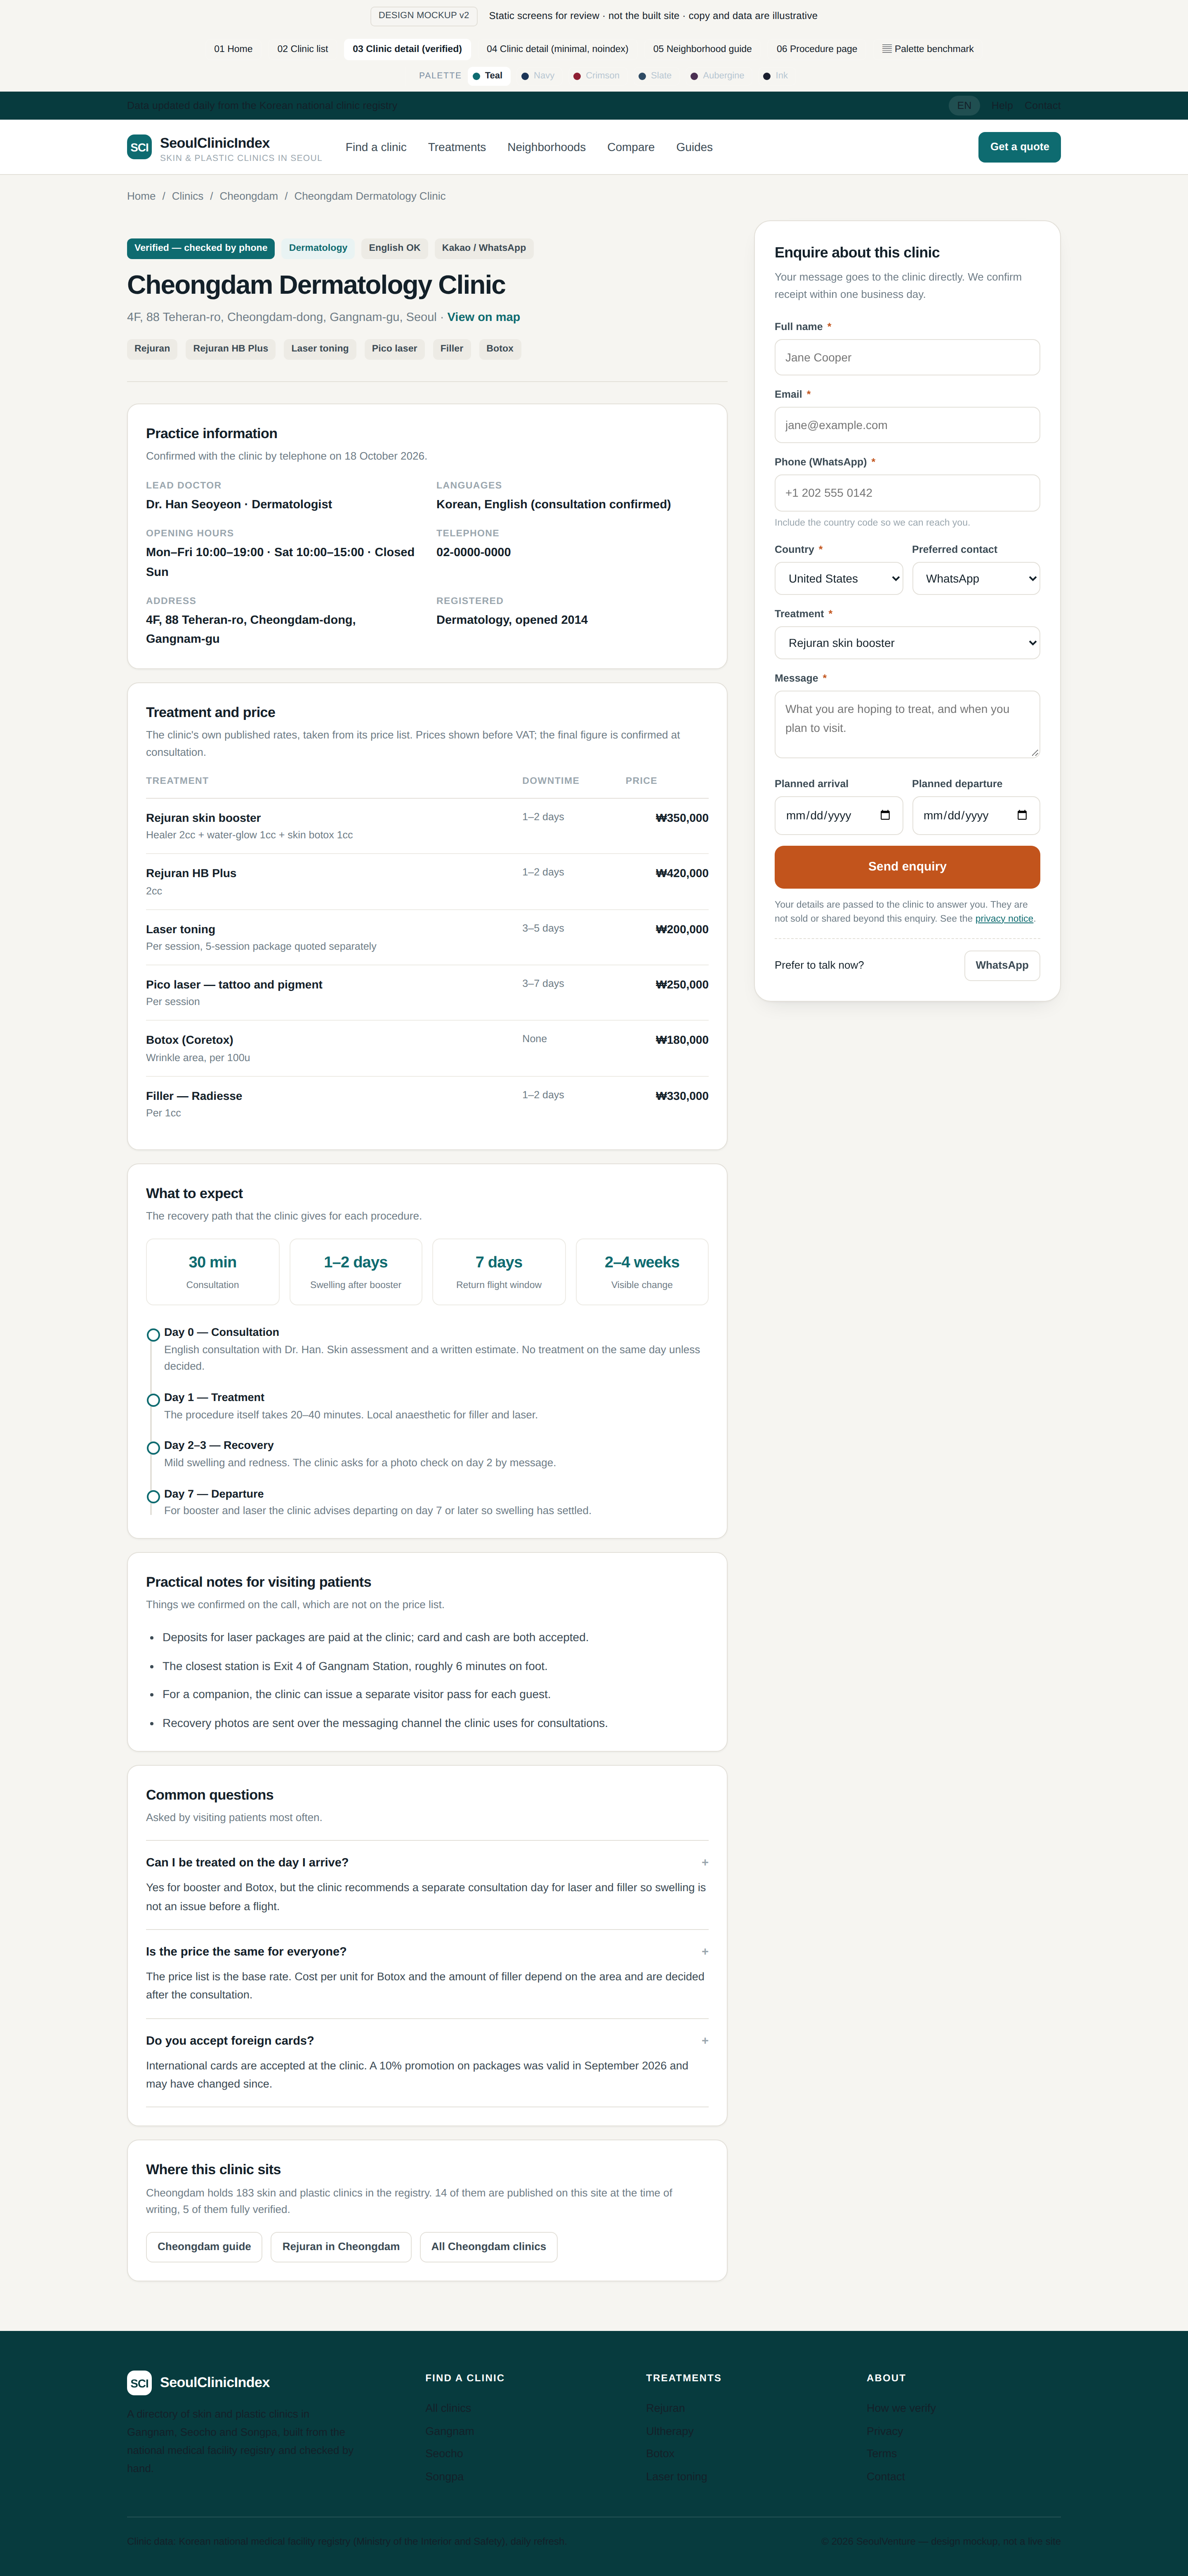Viewport: 1188px width, 2576px height.
Task: Choose the Teal palette color swatch
Action: pyautogui.click(x=476, y=76)
